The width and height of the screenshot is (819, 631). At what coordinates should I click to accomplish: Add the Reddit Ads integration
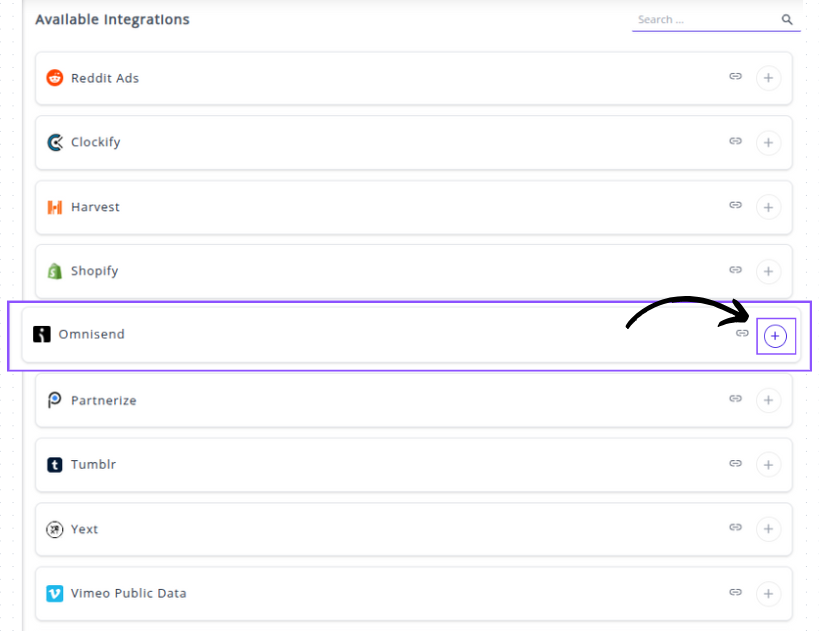pos(768,78)
